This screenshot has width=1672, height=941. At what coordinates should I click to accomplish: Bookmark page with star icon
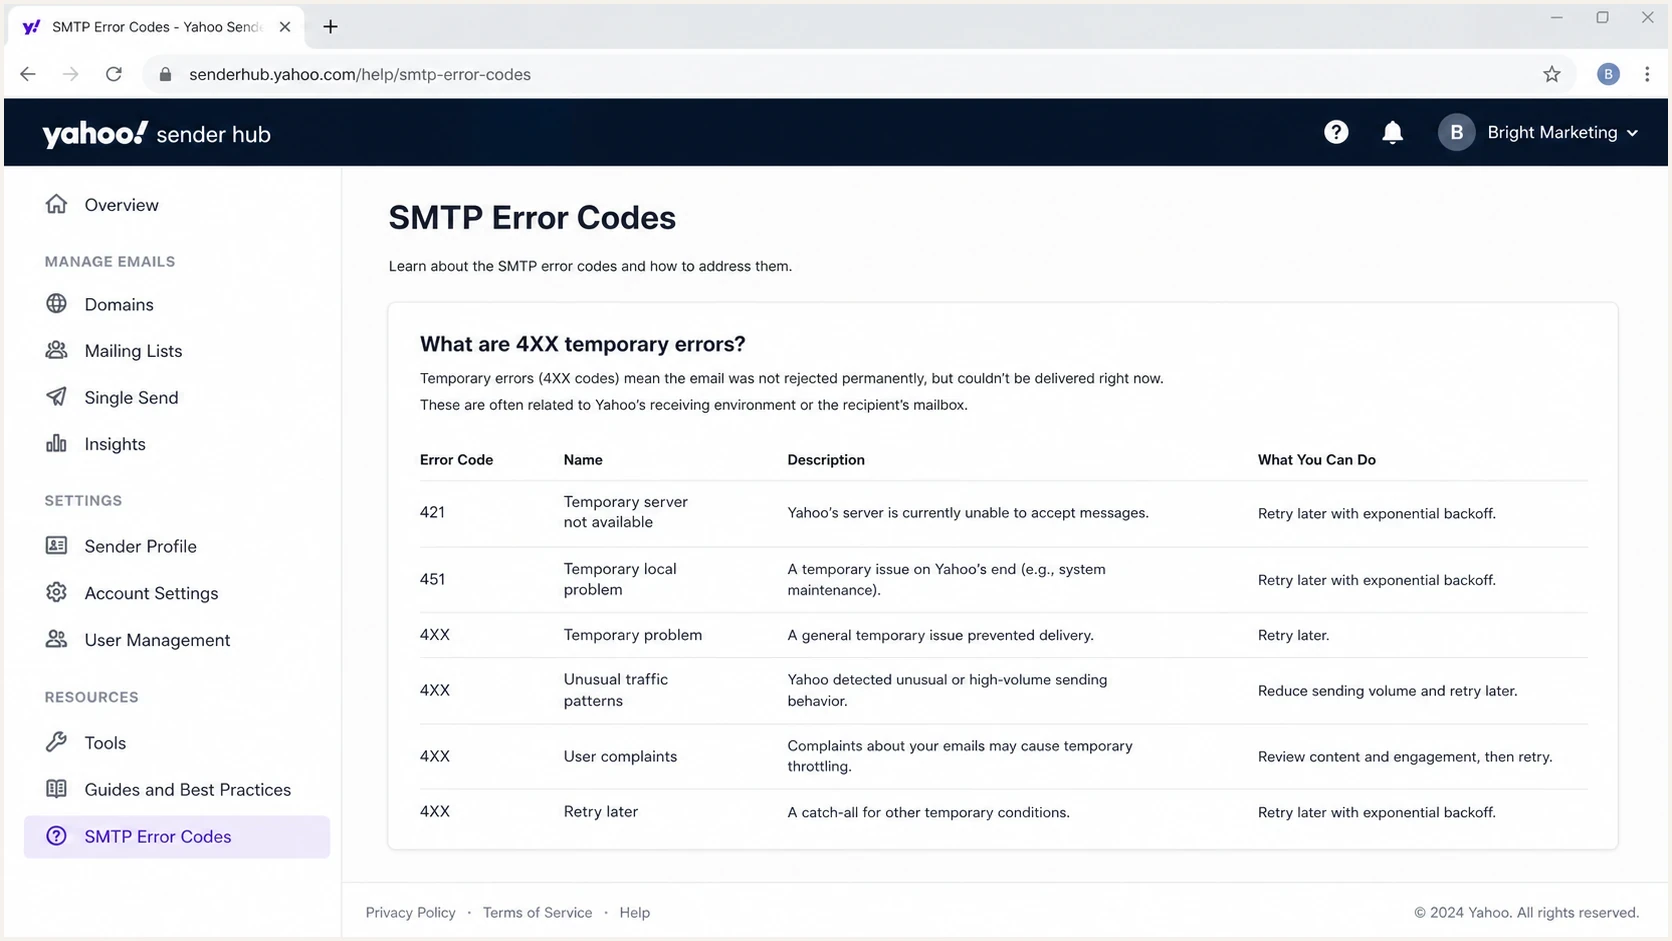[1551, 74]
